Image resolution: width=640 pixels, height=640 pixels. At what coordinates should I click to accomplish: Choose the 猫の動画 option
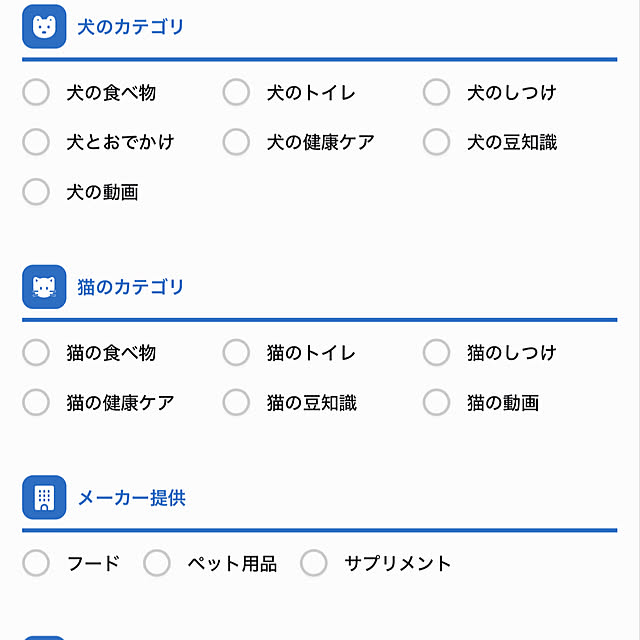tap(436, 403)
